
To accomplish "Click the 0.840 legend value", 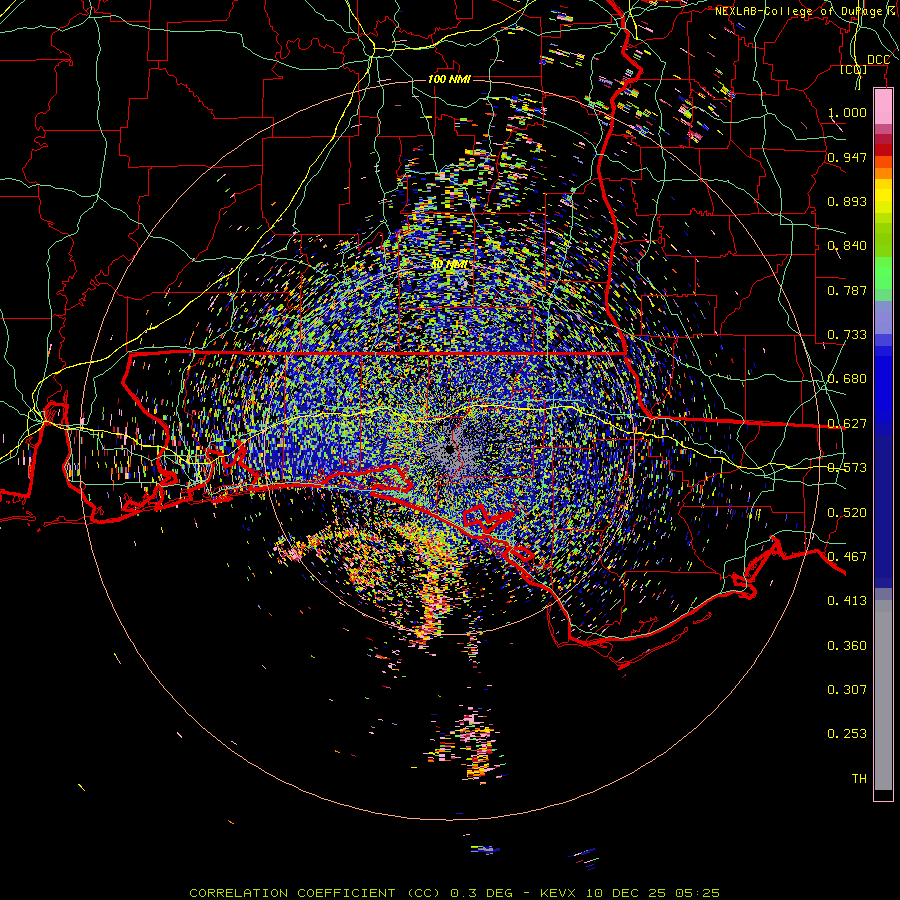I will (x=847, y=246).
